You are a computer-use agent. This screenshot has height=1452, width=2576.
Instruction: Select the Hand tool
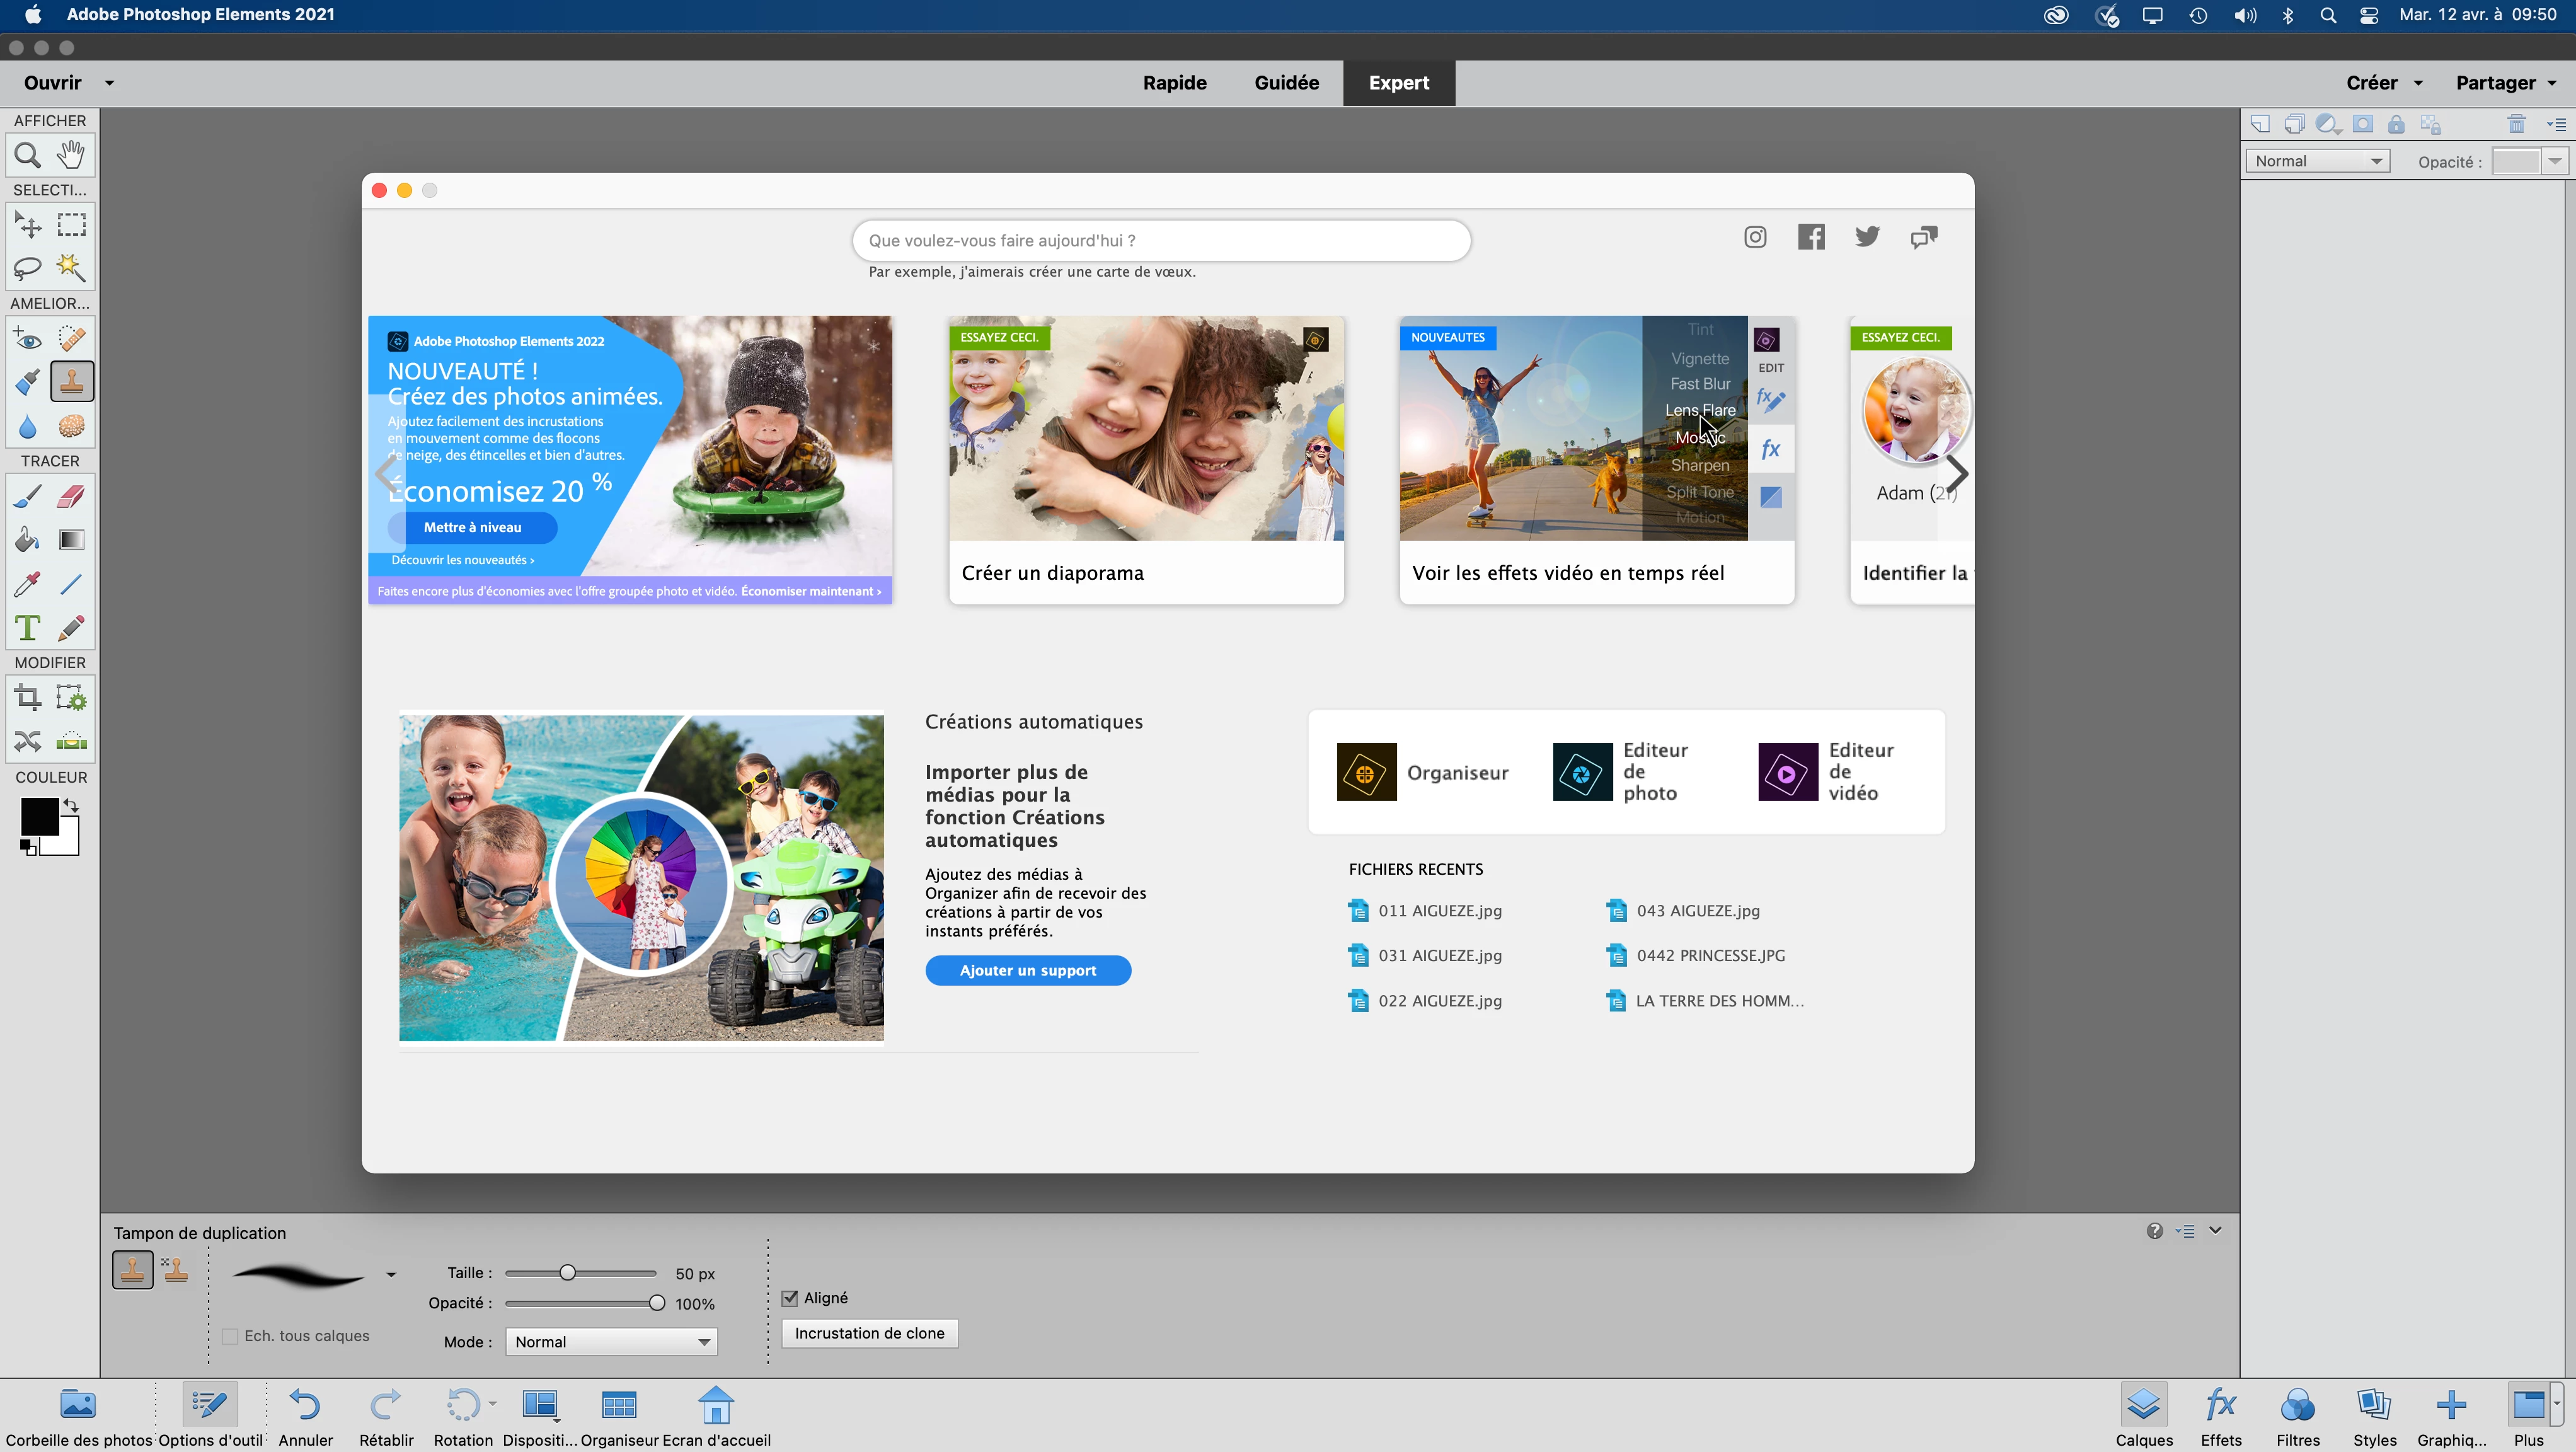click(71, 155)
